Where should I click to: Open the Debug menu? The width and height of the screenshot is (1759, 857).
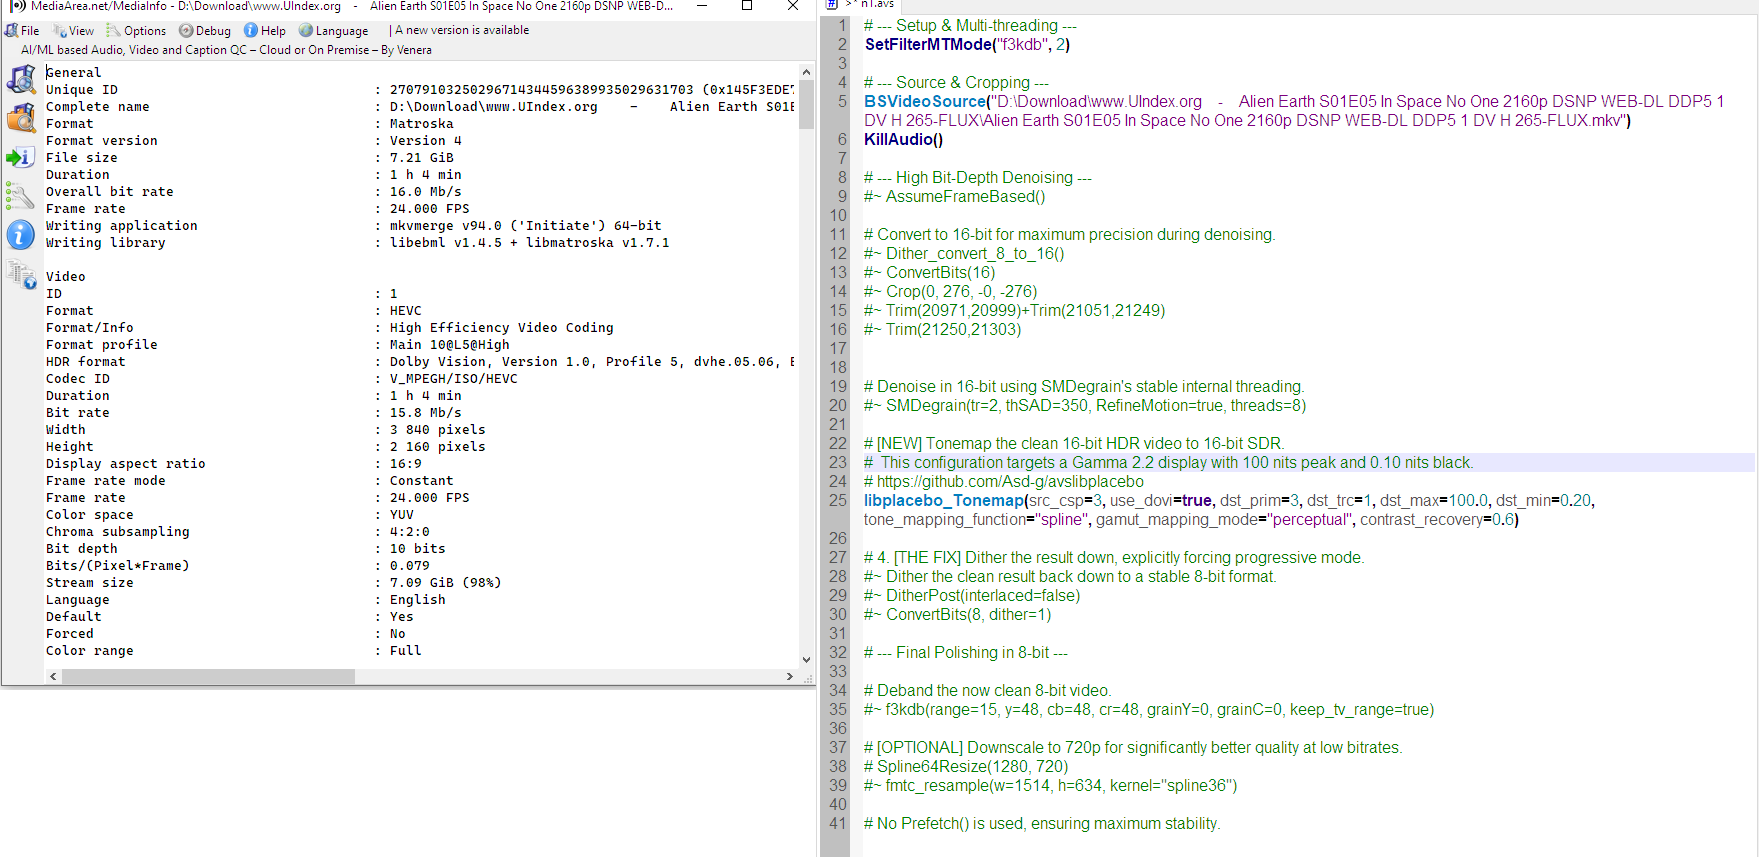tap(205, 30)
